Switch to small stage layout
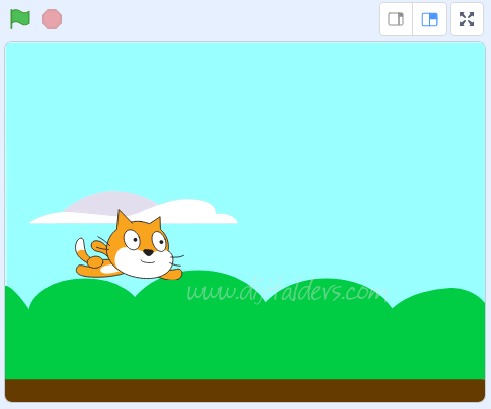 (x=396, y=19)
